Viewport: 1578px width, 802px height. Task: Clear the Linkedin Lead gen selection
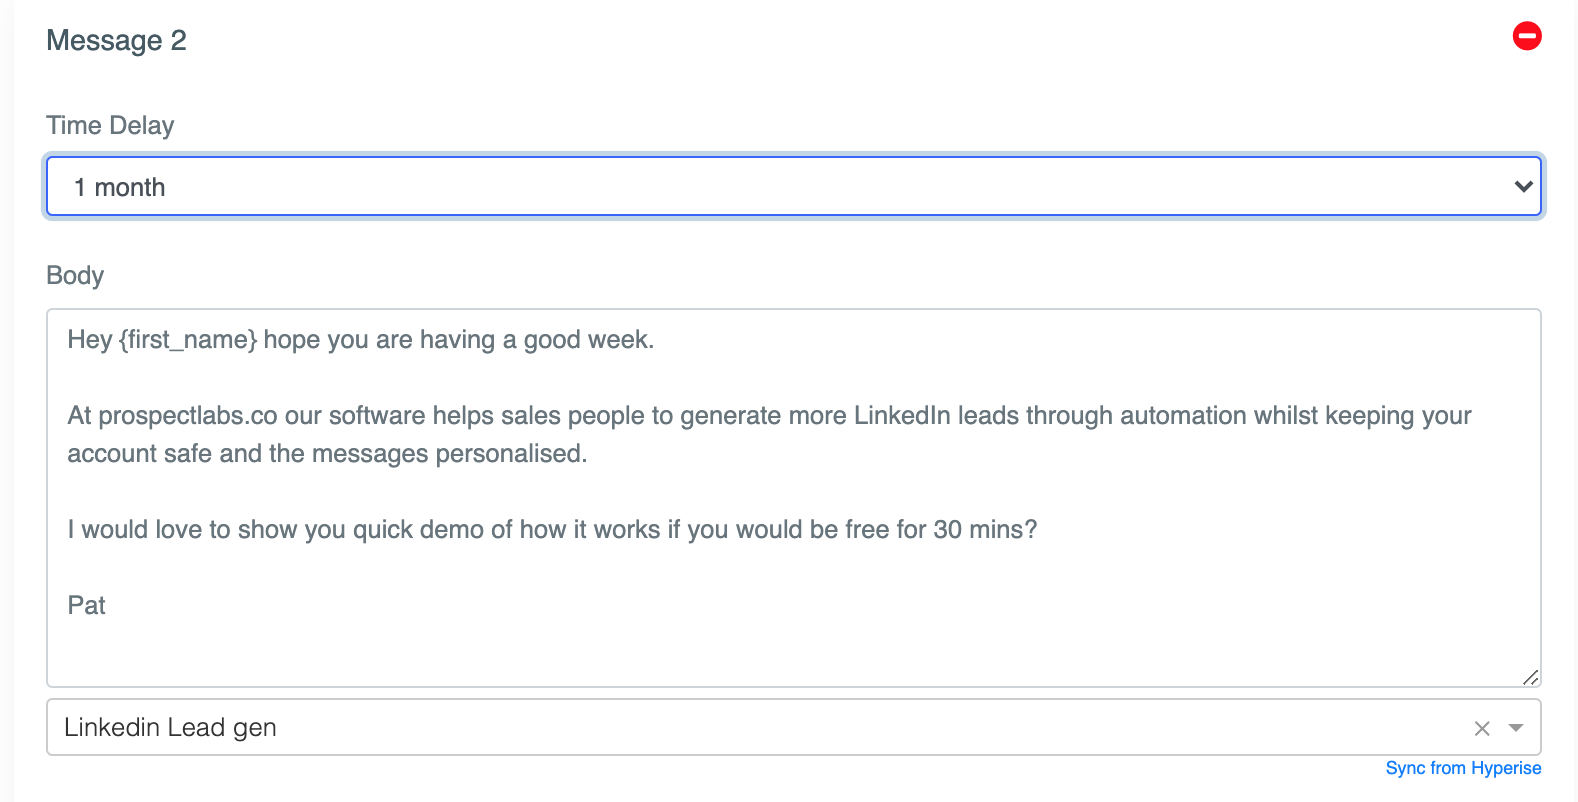pyautogui.click(x=1482, y=729)
